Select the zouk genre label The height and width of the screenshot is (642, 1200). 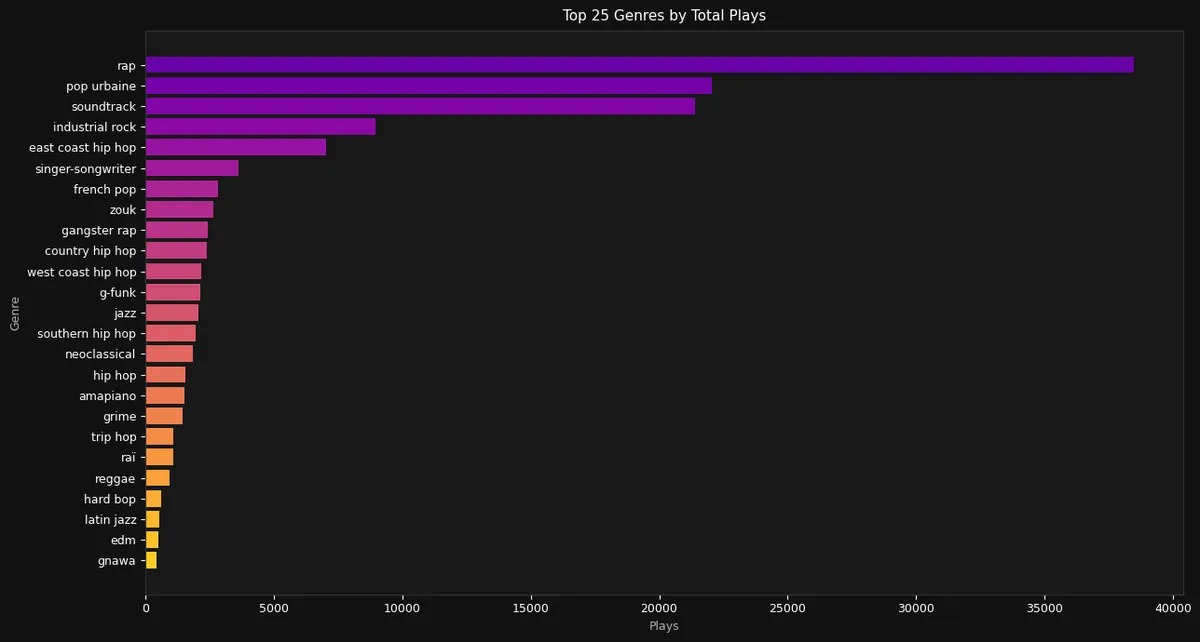pos(122,209)
